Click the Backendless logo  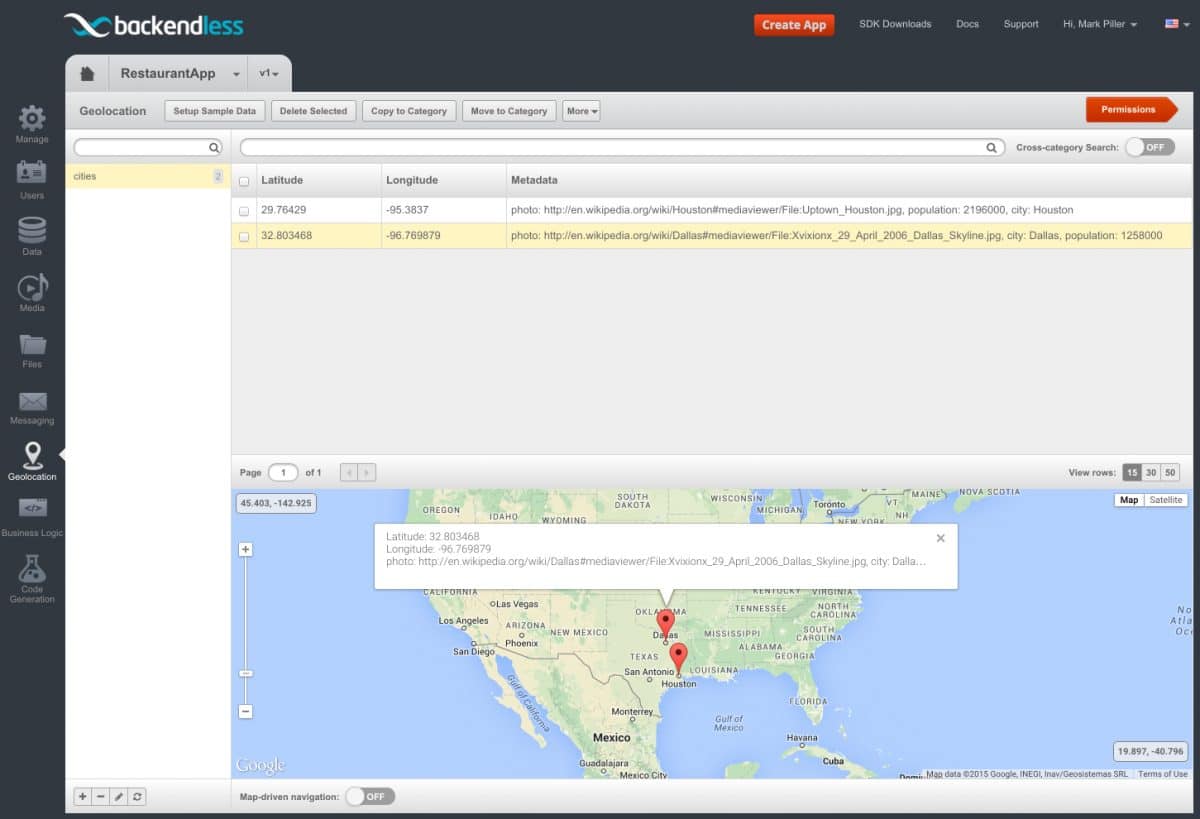[x=153, y=24]
